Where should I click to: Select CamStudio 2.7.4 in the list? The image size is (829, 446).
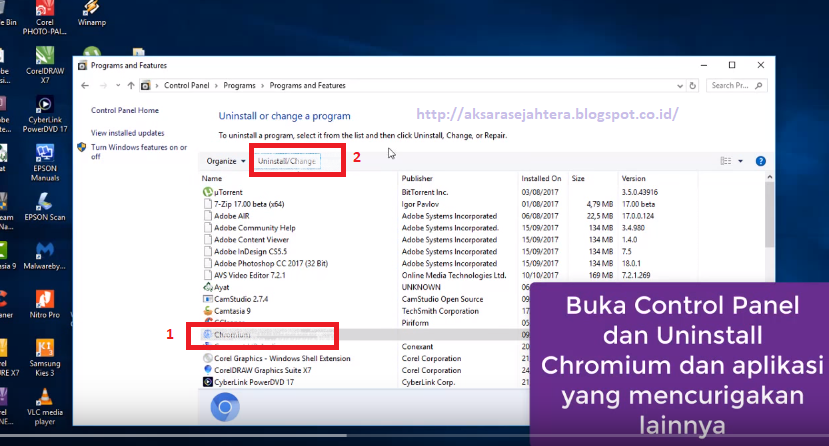236,299
